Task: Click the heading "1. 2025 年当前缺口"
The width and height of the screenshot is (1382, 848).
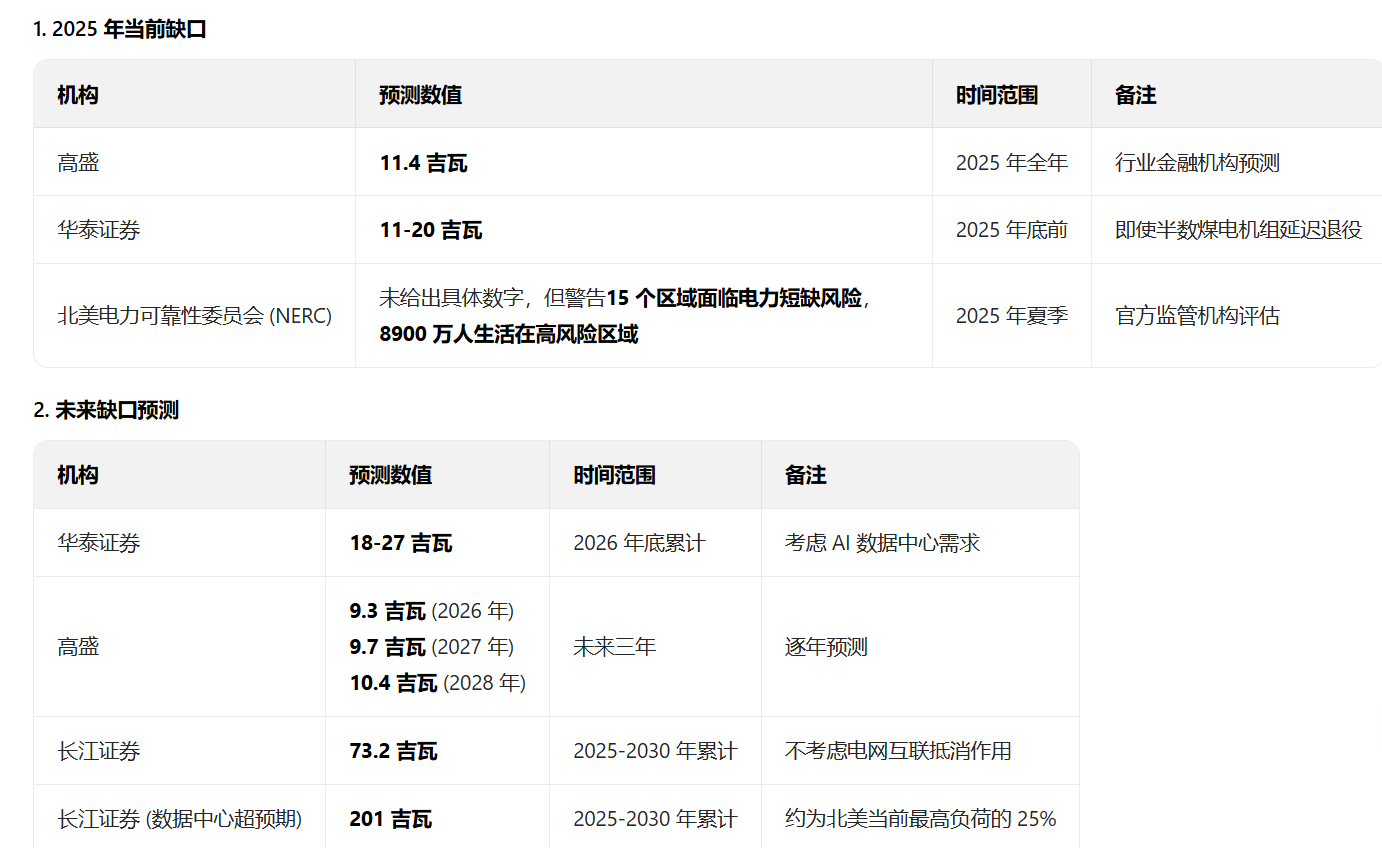Action: (120, 29)
